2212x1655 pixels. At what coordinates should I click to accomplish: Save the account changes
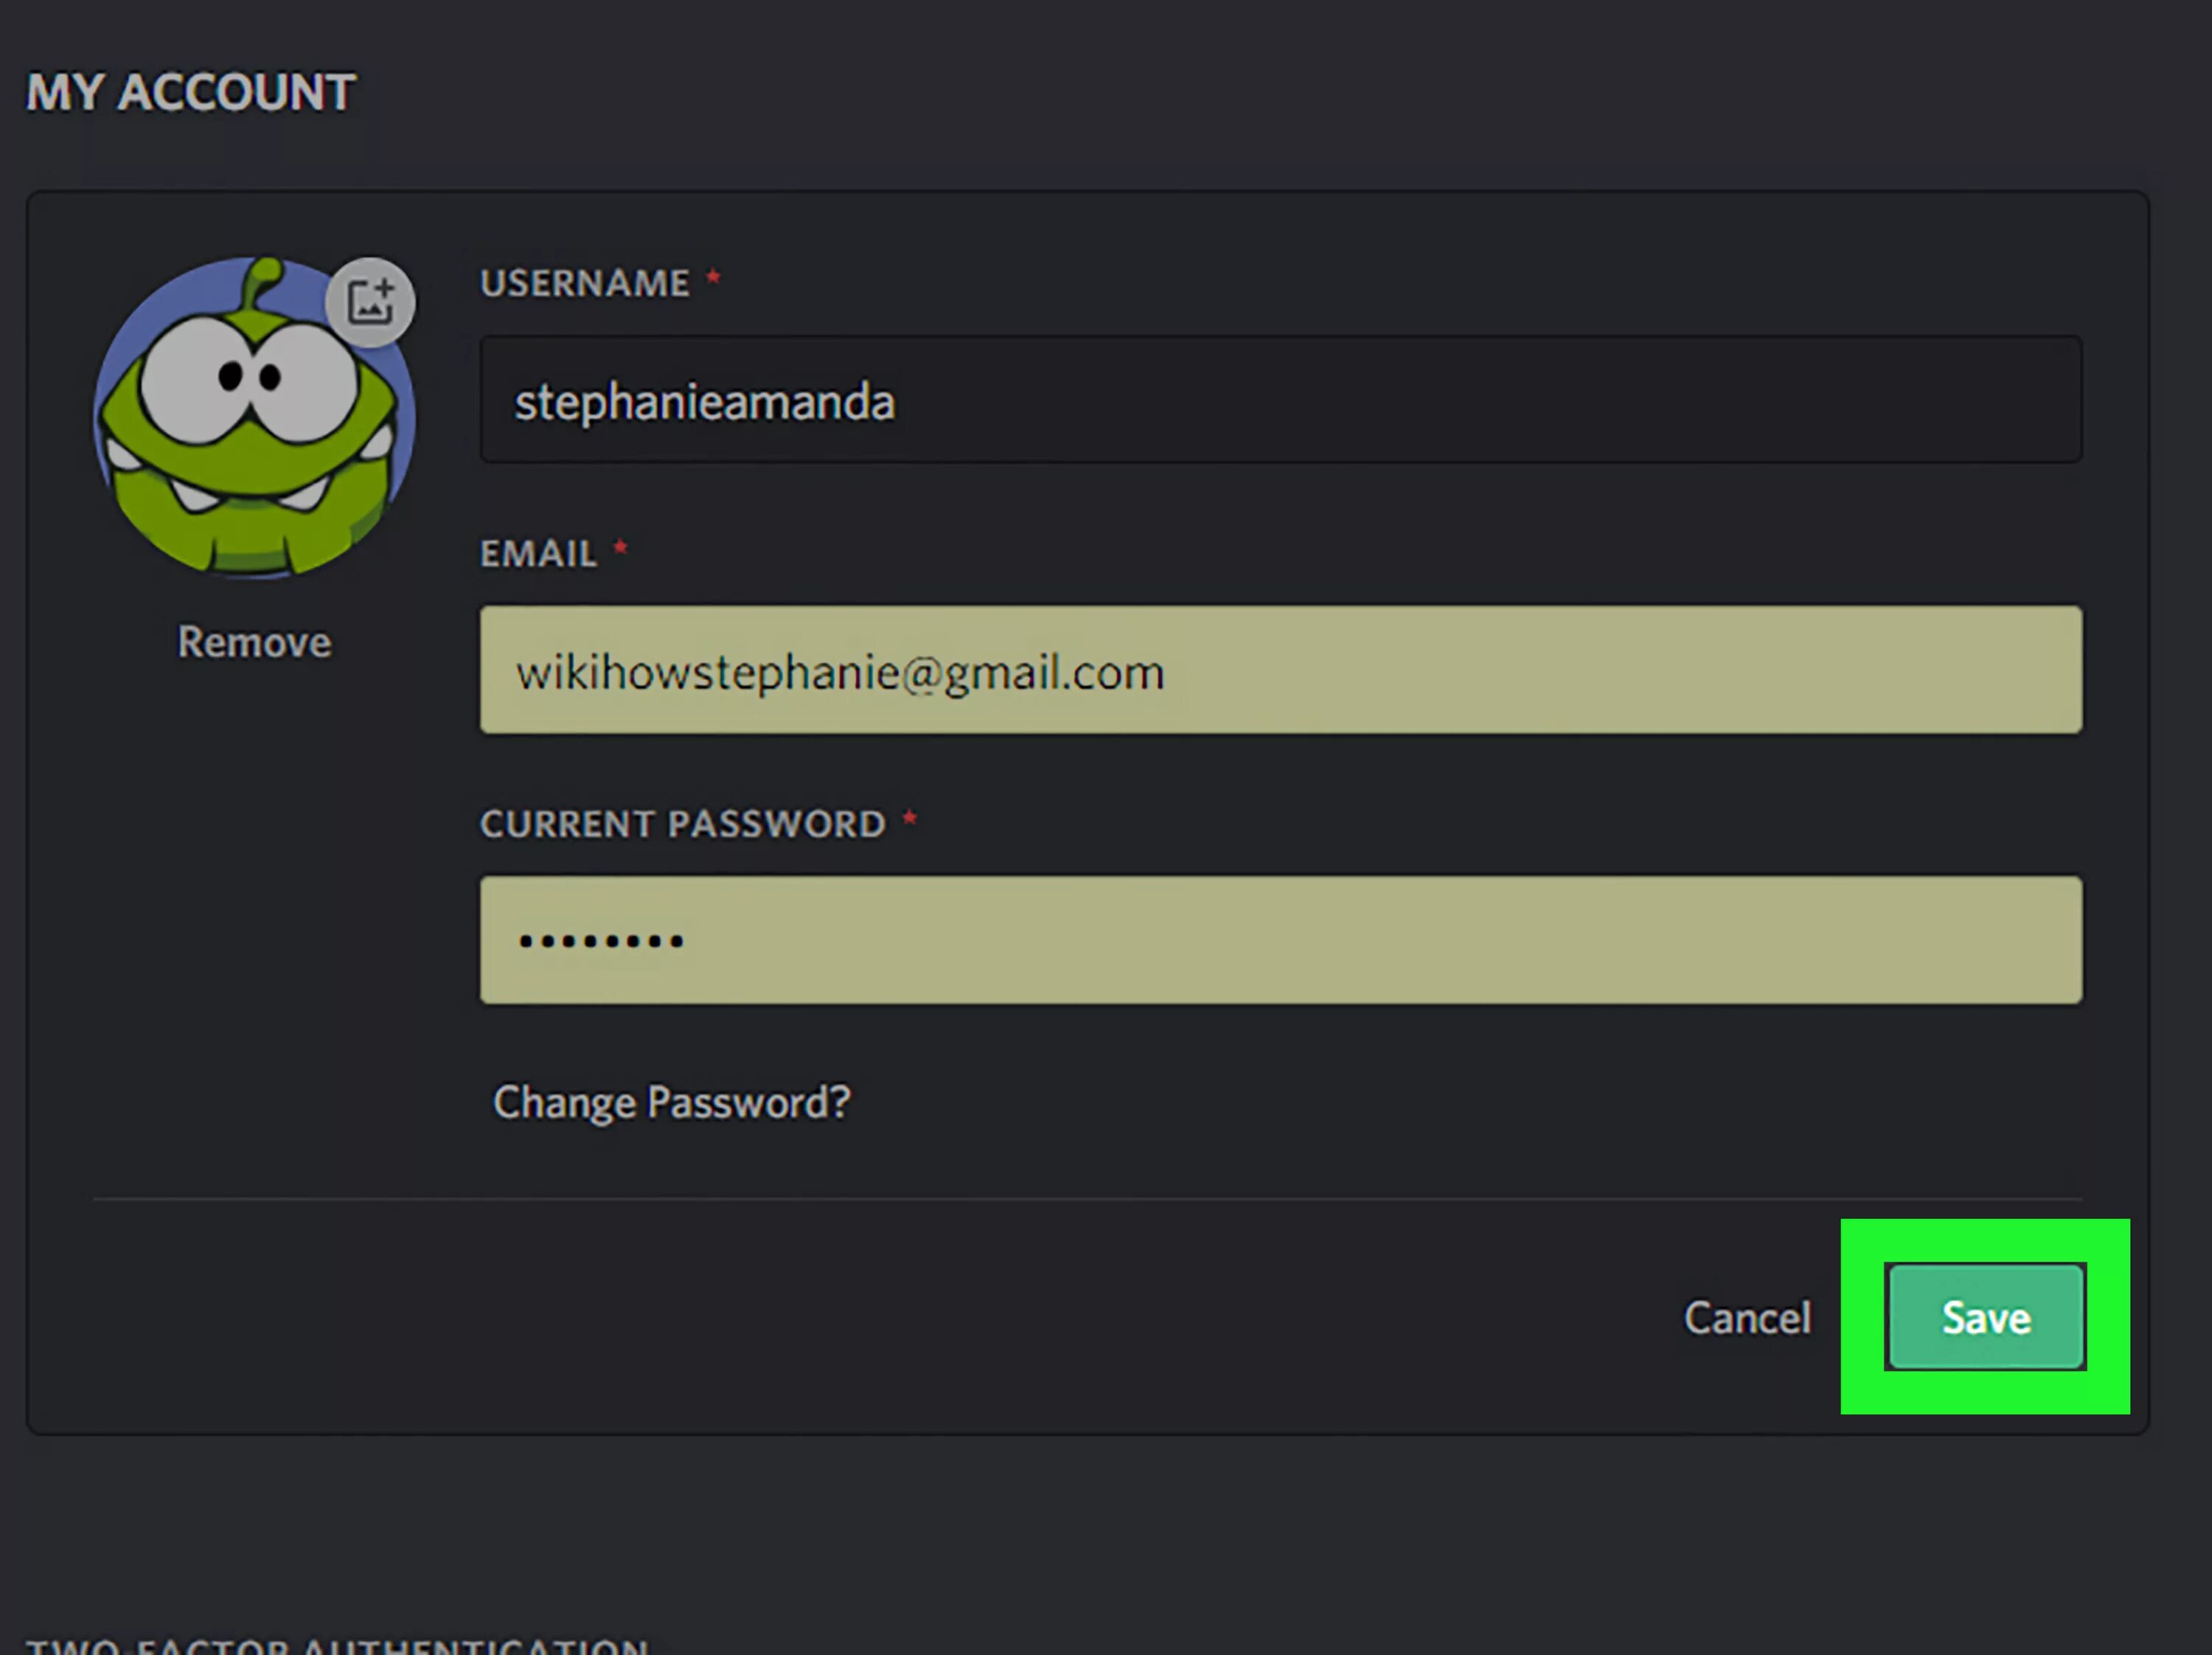1986,1317
